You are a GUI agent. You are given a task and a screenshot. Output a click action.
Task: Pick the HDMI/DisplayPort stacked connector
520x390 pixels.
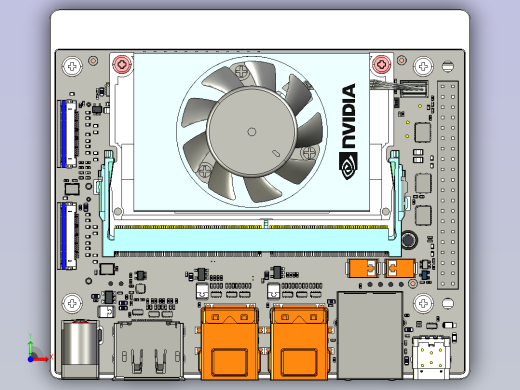point(149,350)
